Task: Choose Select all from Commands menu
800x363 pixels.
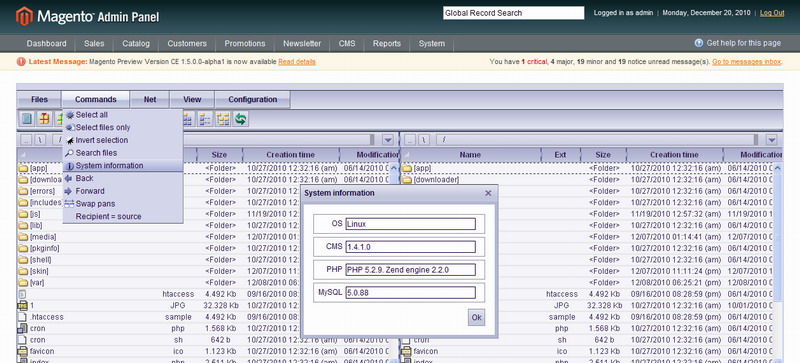Action: click(x=122, y=115)
